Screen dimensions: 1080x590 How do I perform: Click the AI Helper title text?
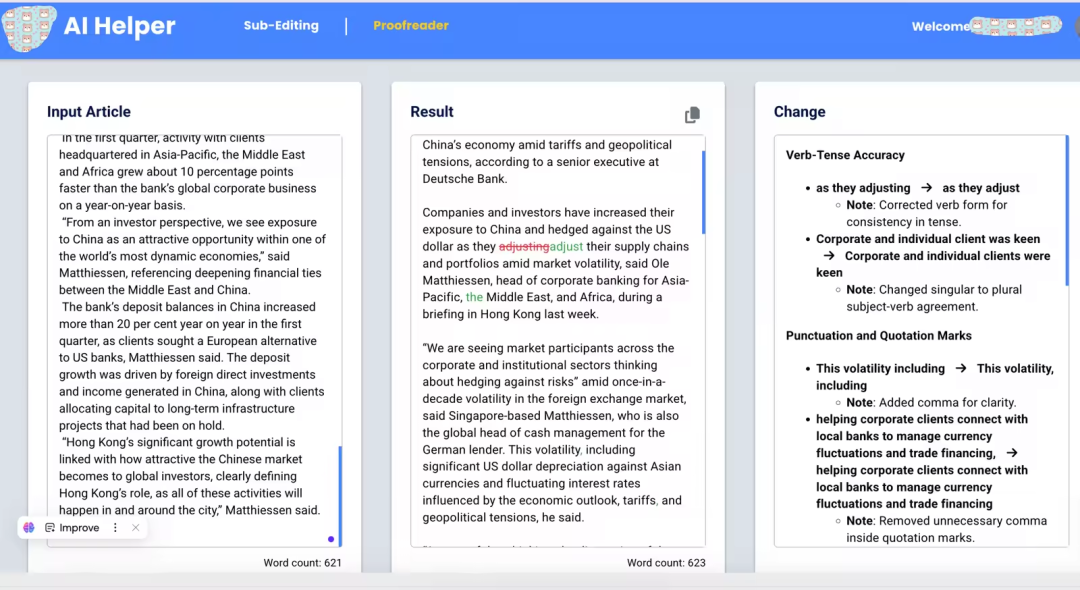pos(119,27)
